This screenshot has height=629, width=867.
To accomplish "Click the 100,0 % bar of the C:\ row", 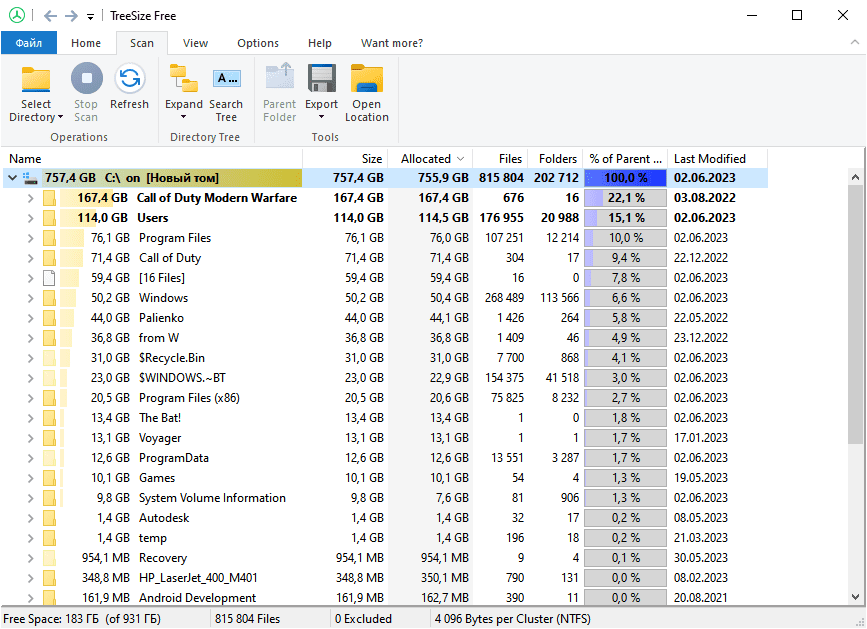I will 625,178.
